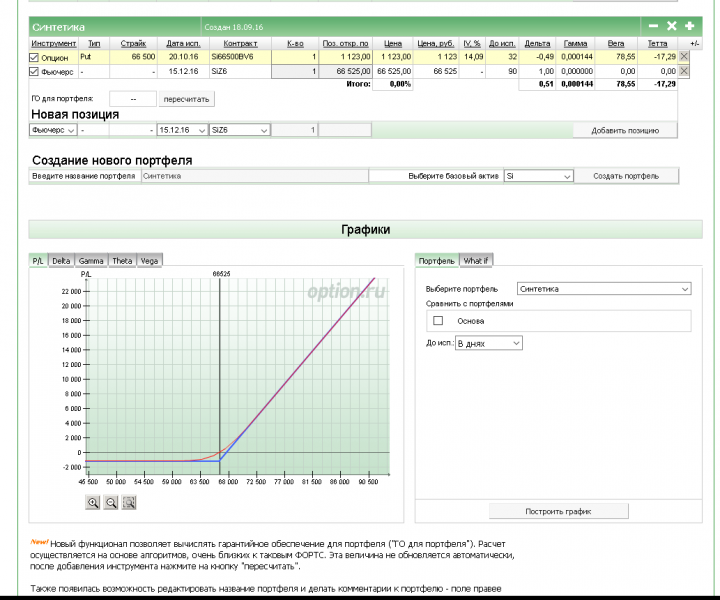Uncheck the Опцион position checkbox

coord(34,57)
